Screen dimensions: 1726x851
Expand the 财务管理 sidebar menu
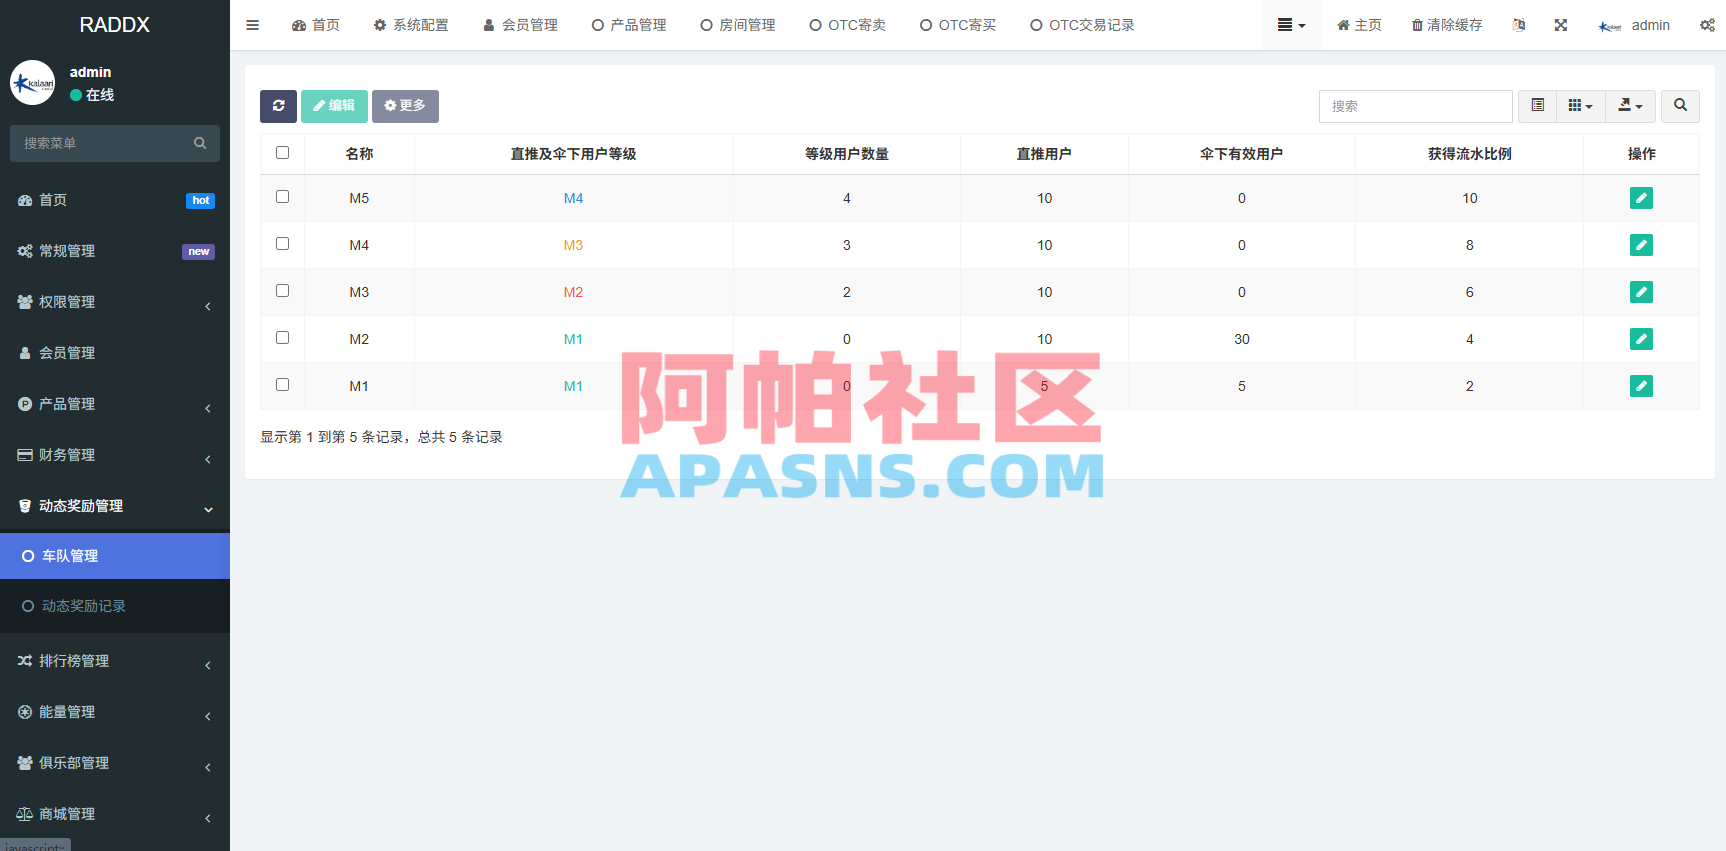pyautogui.click(x=115, y=455)
